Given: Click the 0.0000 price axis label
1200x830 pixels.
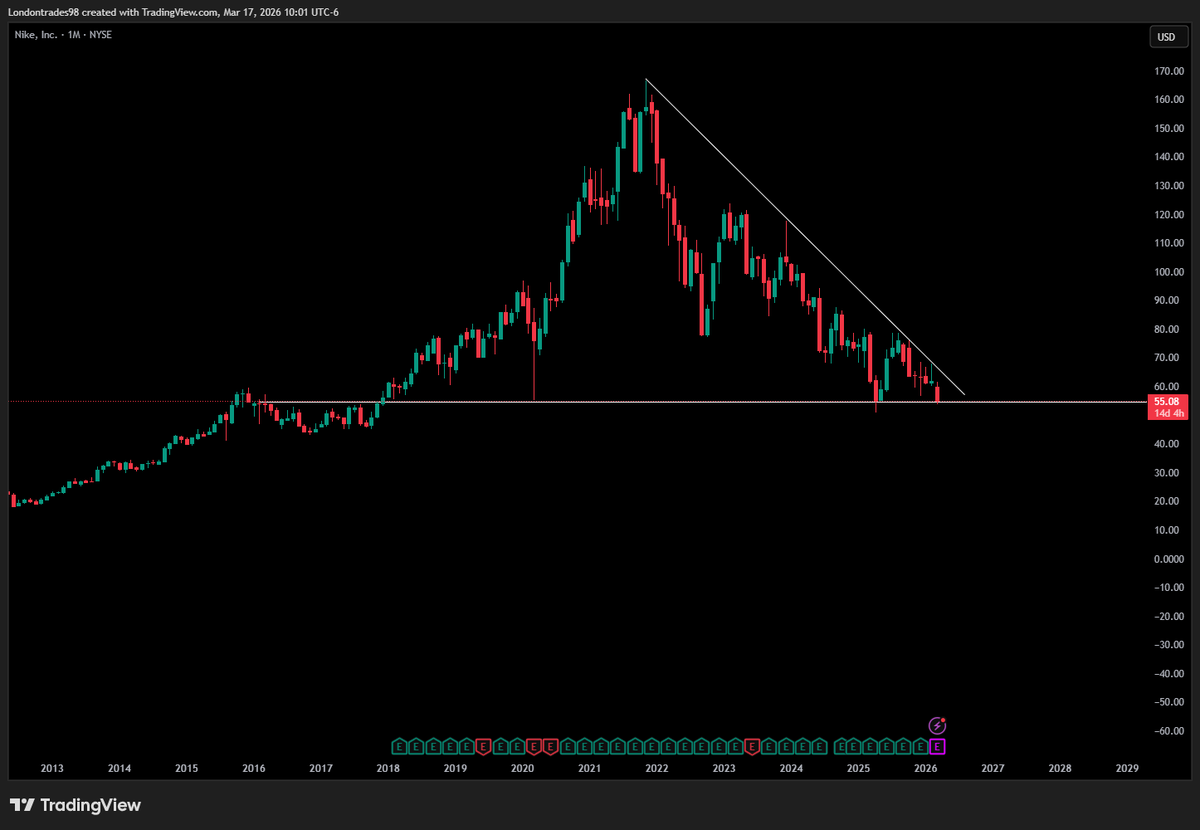Looking at the screenshot, I should click(x=1169, y=558).
